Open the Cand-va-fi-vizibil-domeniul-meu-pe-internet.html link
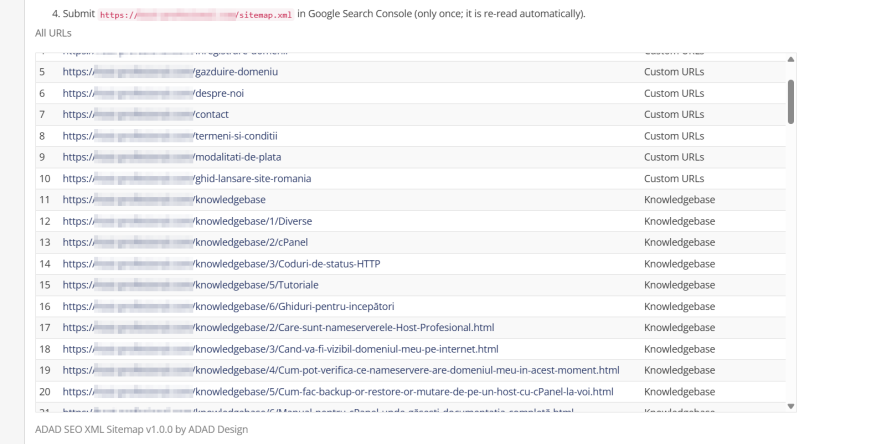 coord(280,350)
